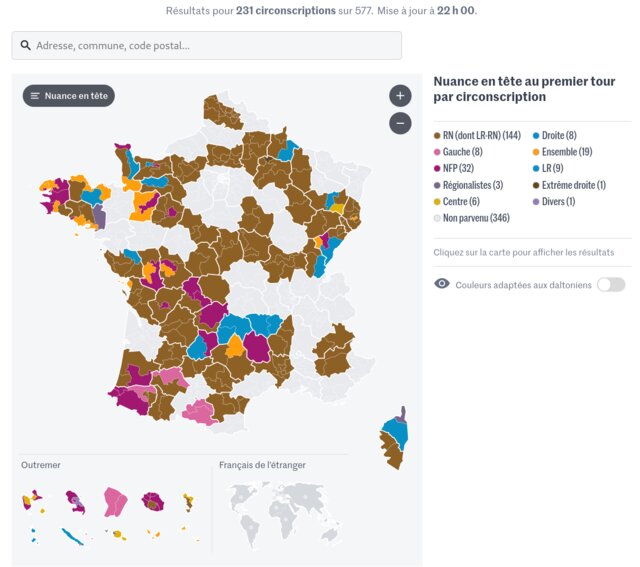Screen dimensions: 640x567
Task: Zoom in on the map with plus button
Action: point(400,96)
